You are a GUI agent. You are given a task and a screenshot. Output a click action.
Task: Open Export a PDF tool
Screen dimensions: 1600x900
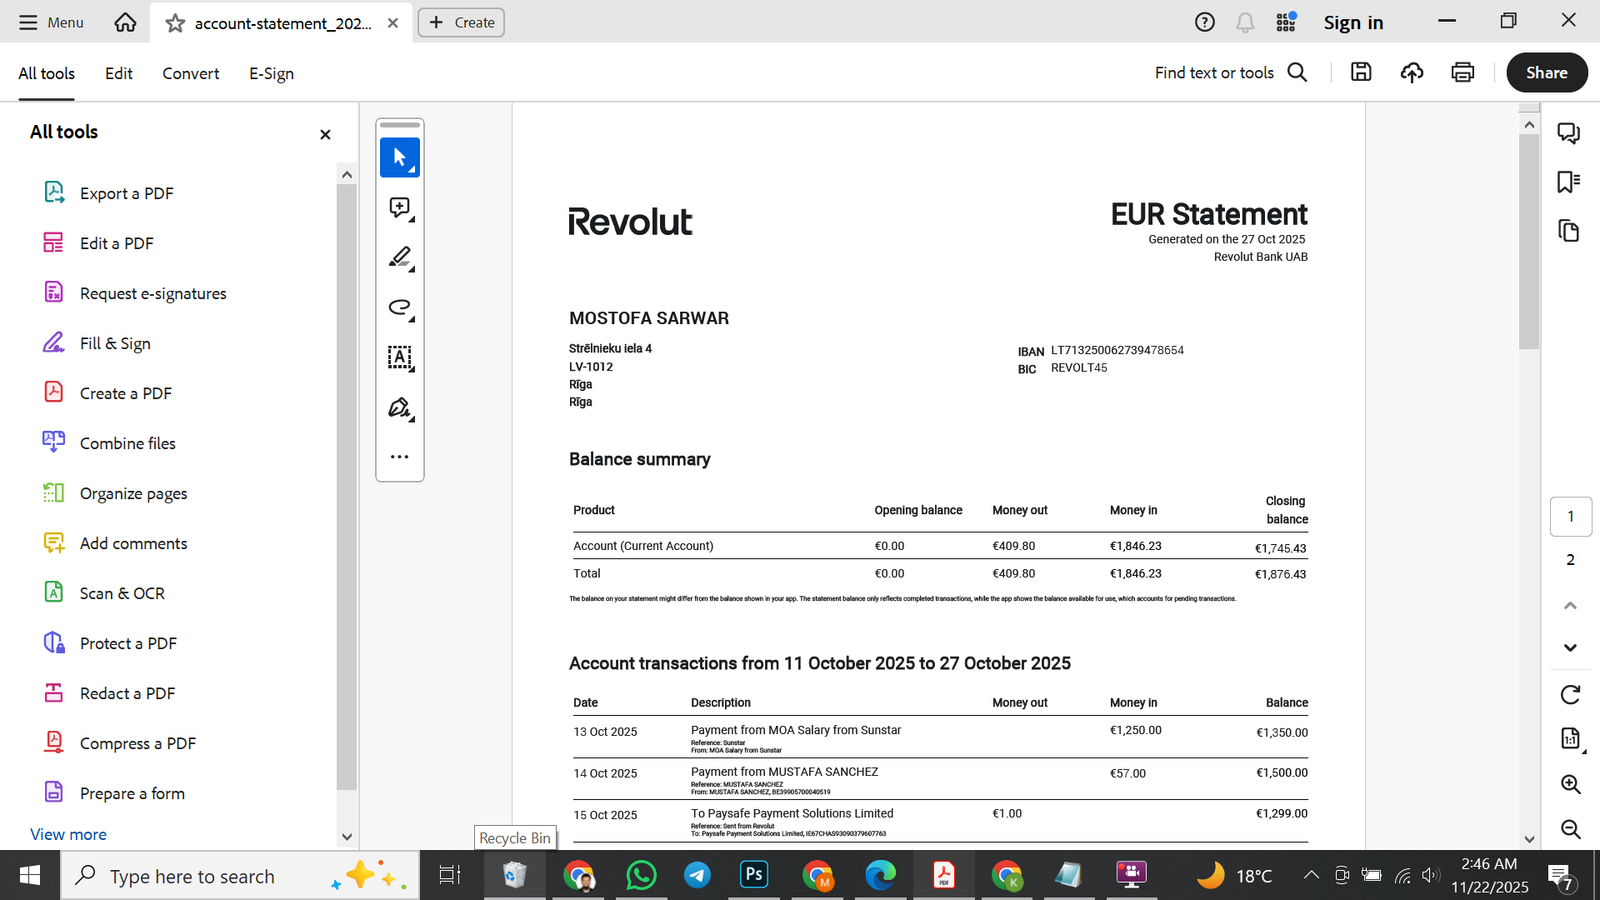point(125,192)
